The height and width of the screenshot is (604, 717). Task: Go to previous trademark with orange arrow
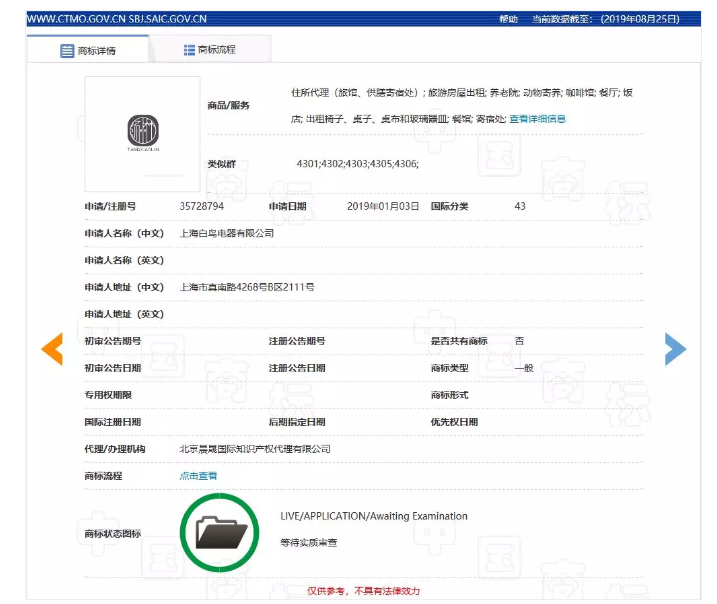[52, 349]
